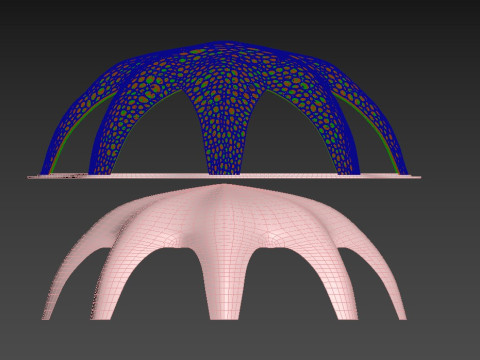The width and height of the screenshot is (480, 360).
Task: Pick the thin pink base plate
Action: [x=224, y=176]
